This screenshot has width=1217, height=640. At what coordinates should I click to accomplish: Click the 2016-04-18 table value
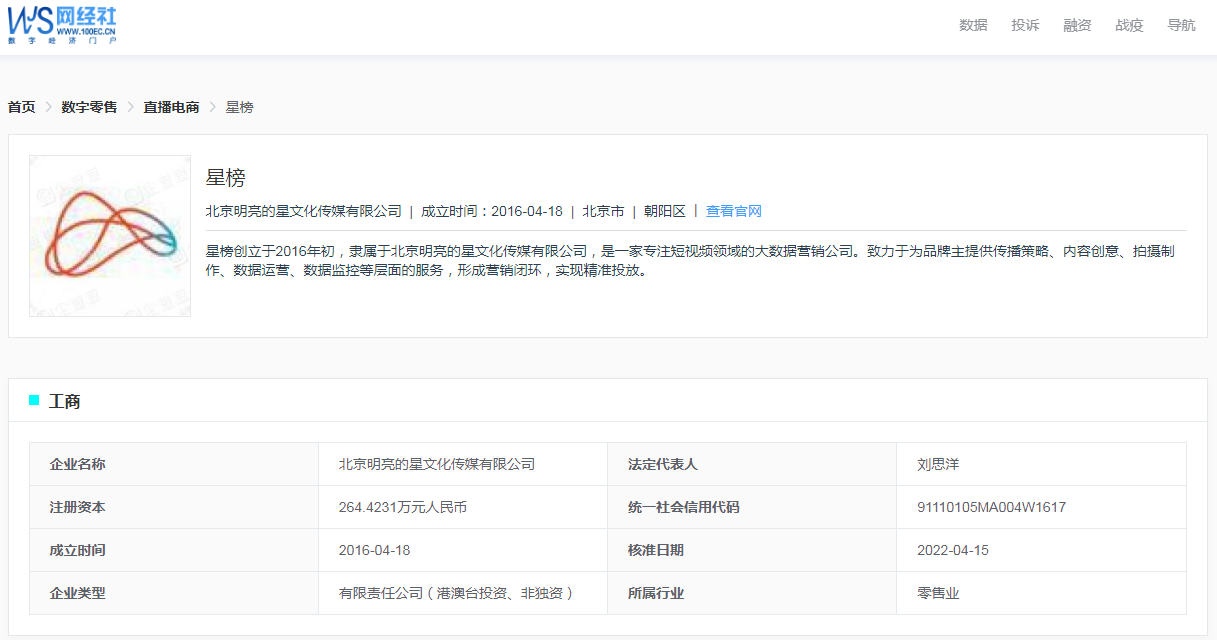tap(374, 550)
